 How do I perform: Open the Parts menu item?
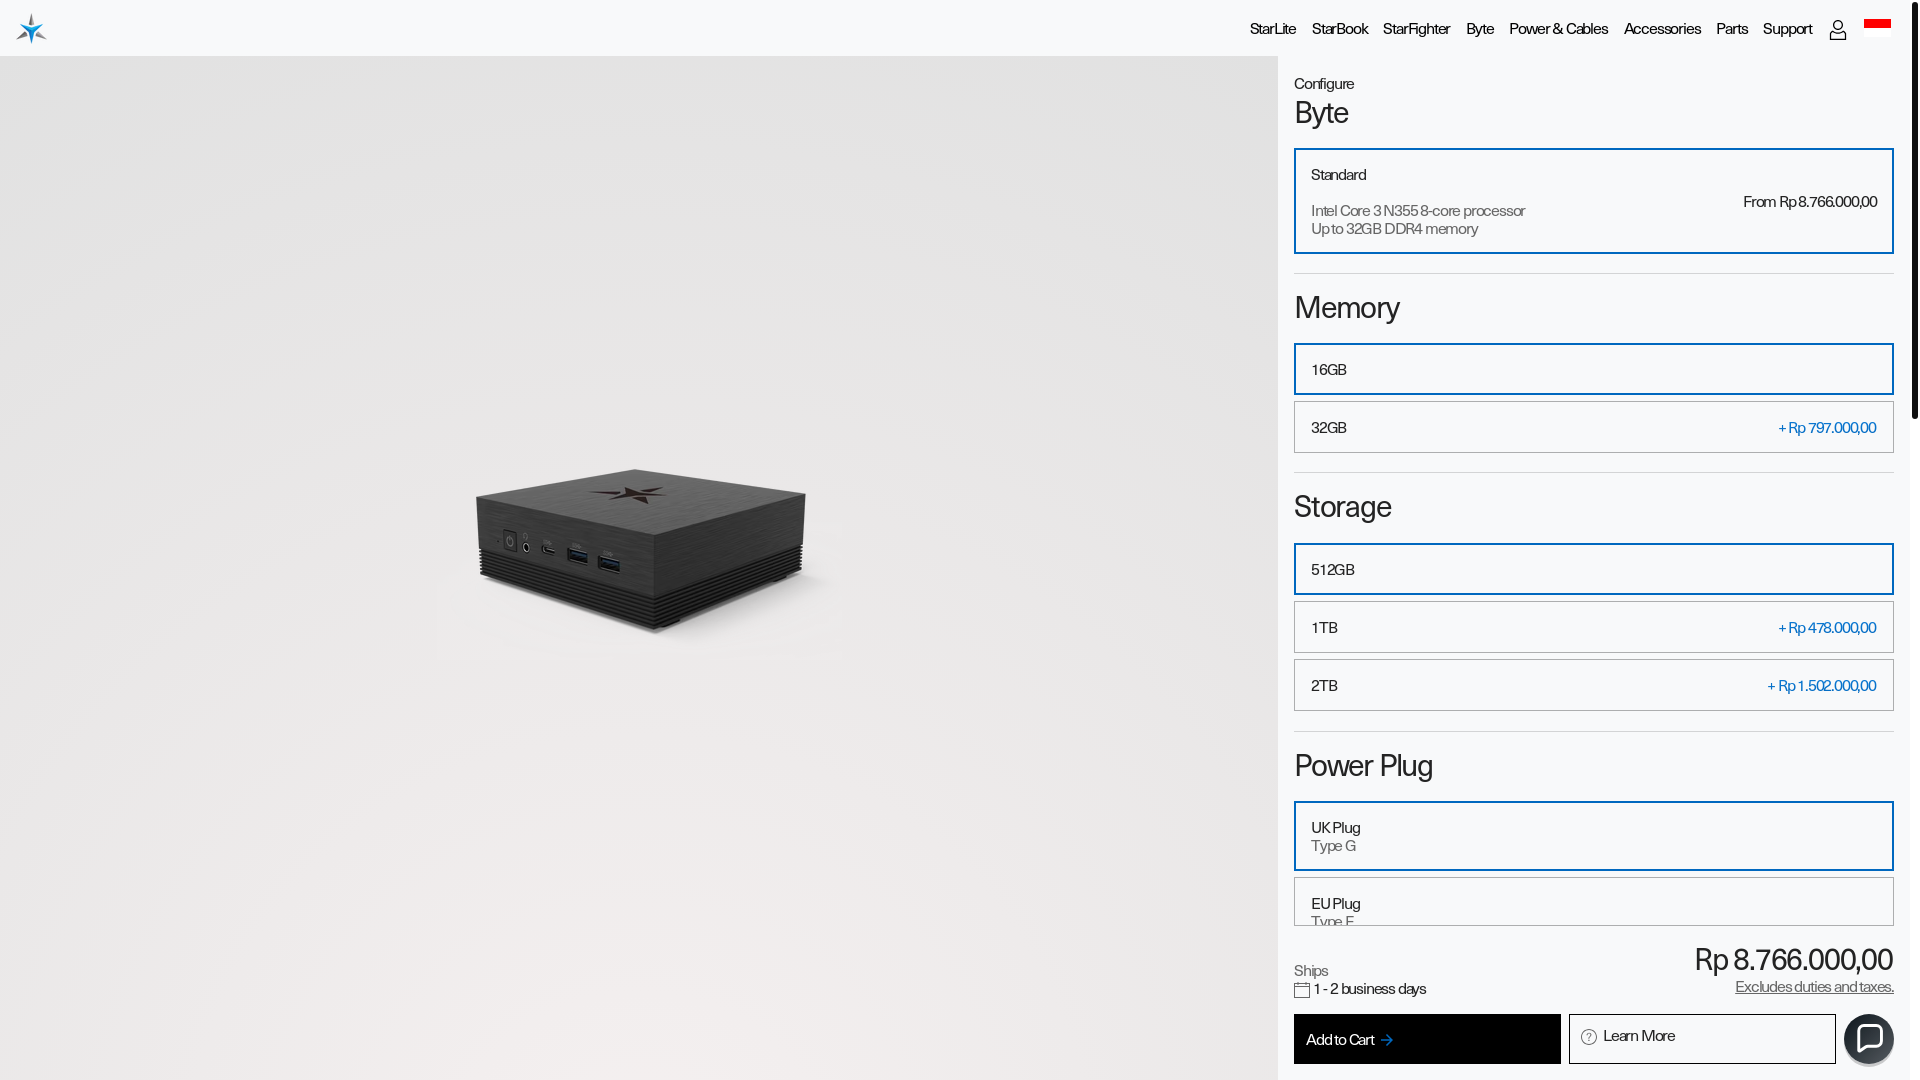click(x=1731, y=28)
